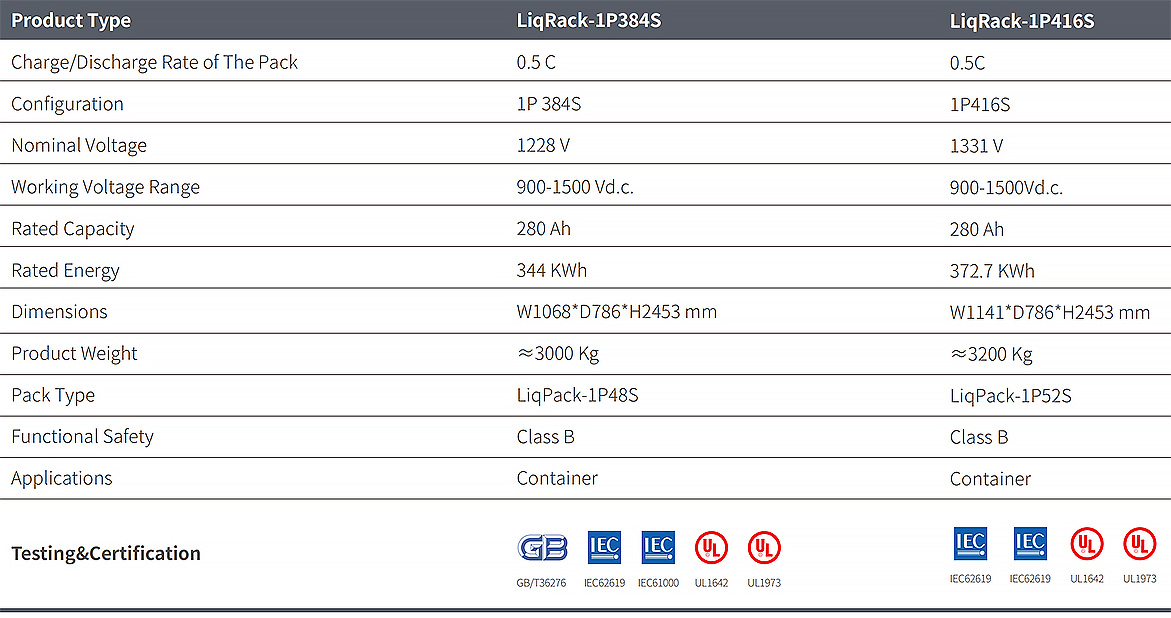
Task: Click the 1P416S configuration value
Action: coord(980,104)
